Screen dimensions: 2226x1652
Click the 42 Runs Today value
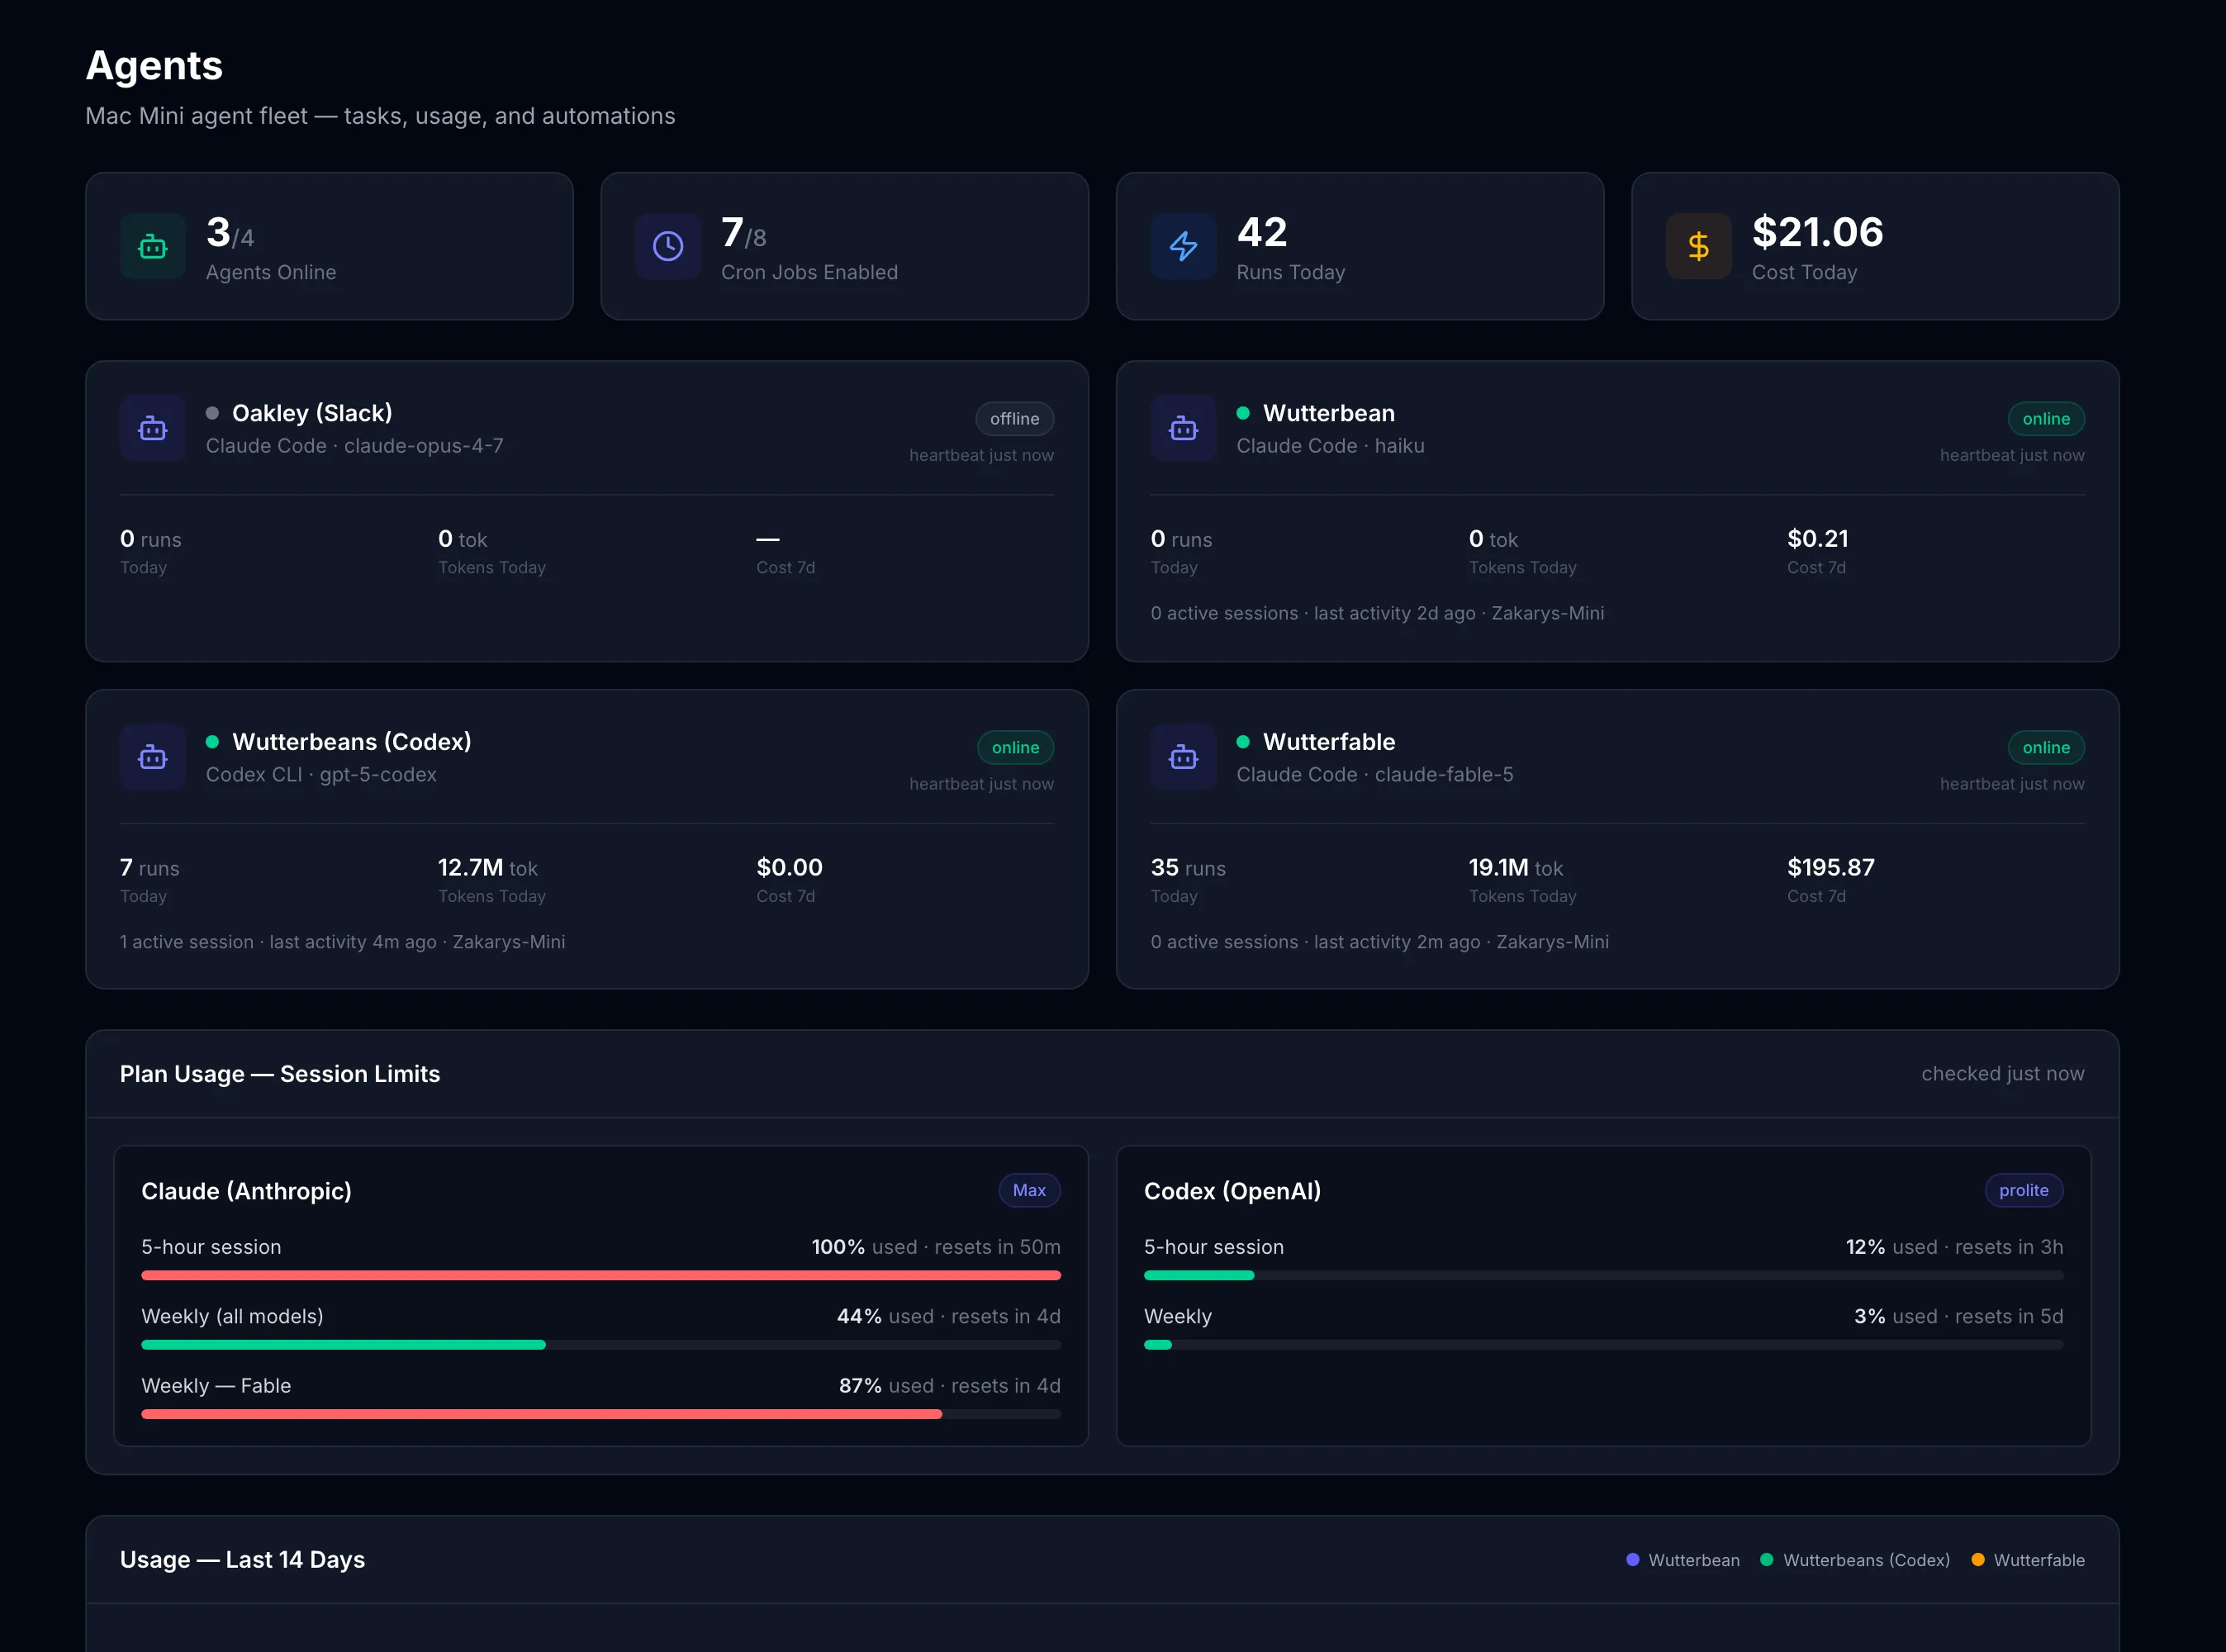(1262, 232)
